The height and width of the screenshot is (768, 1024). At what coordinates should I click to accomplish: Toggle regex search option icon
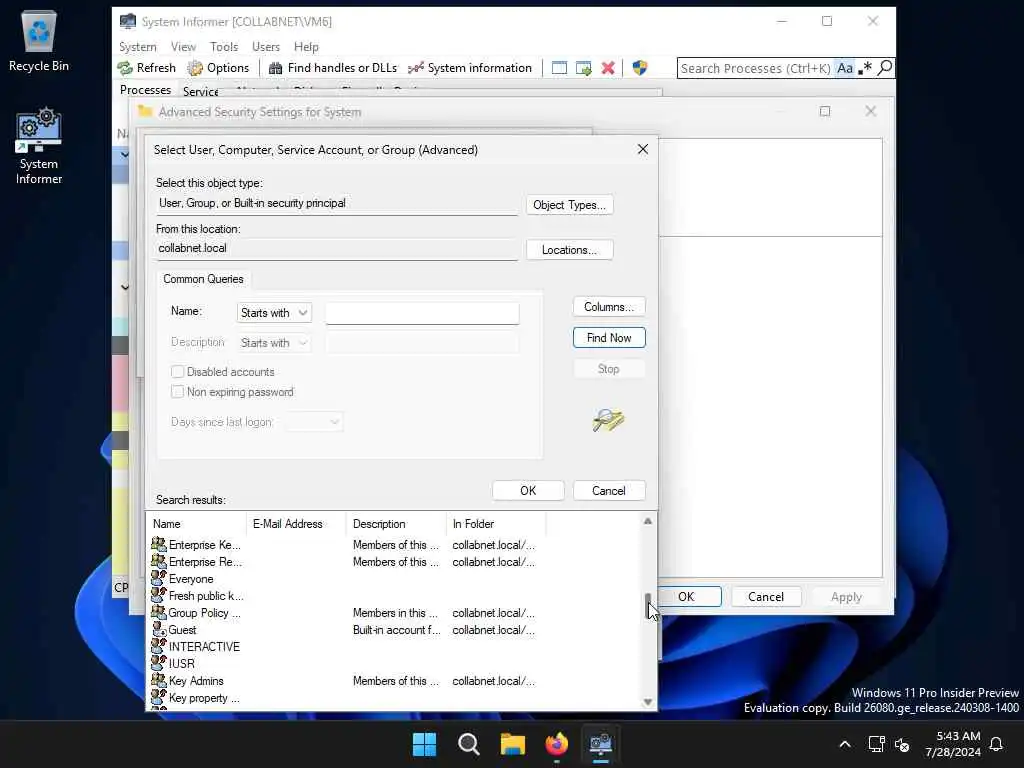tap(865, 68)
